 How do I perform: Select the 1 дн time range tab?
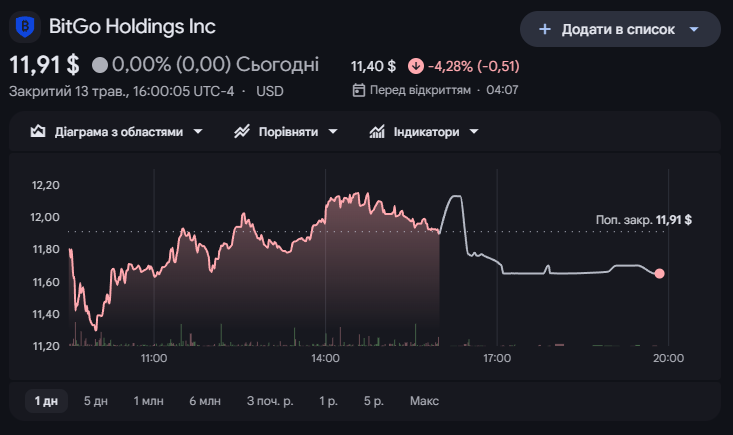[46, 401]
